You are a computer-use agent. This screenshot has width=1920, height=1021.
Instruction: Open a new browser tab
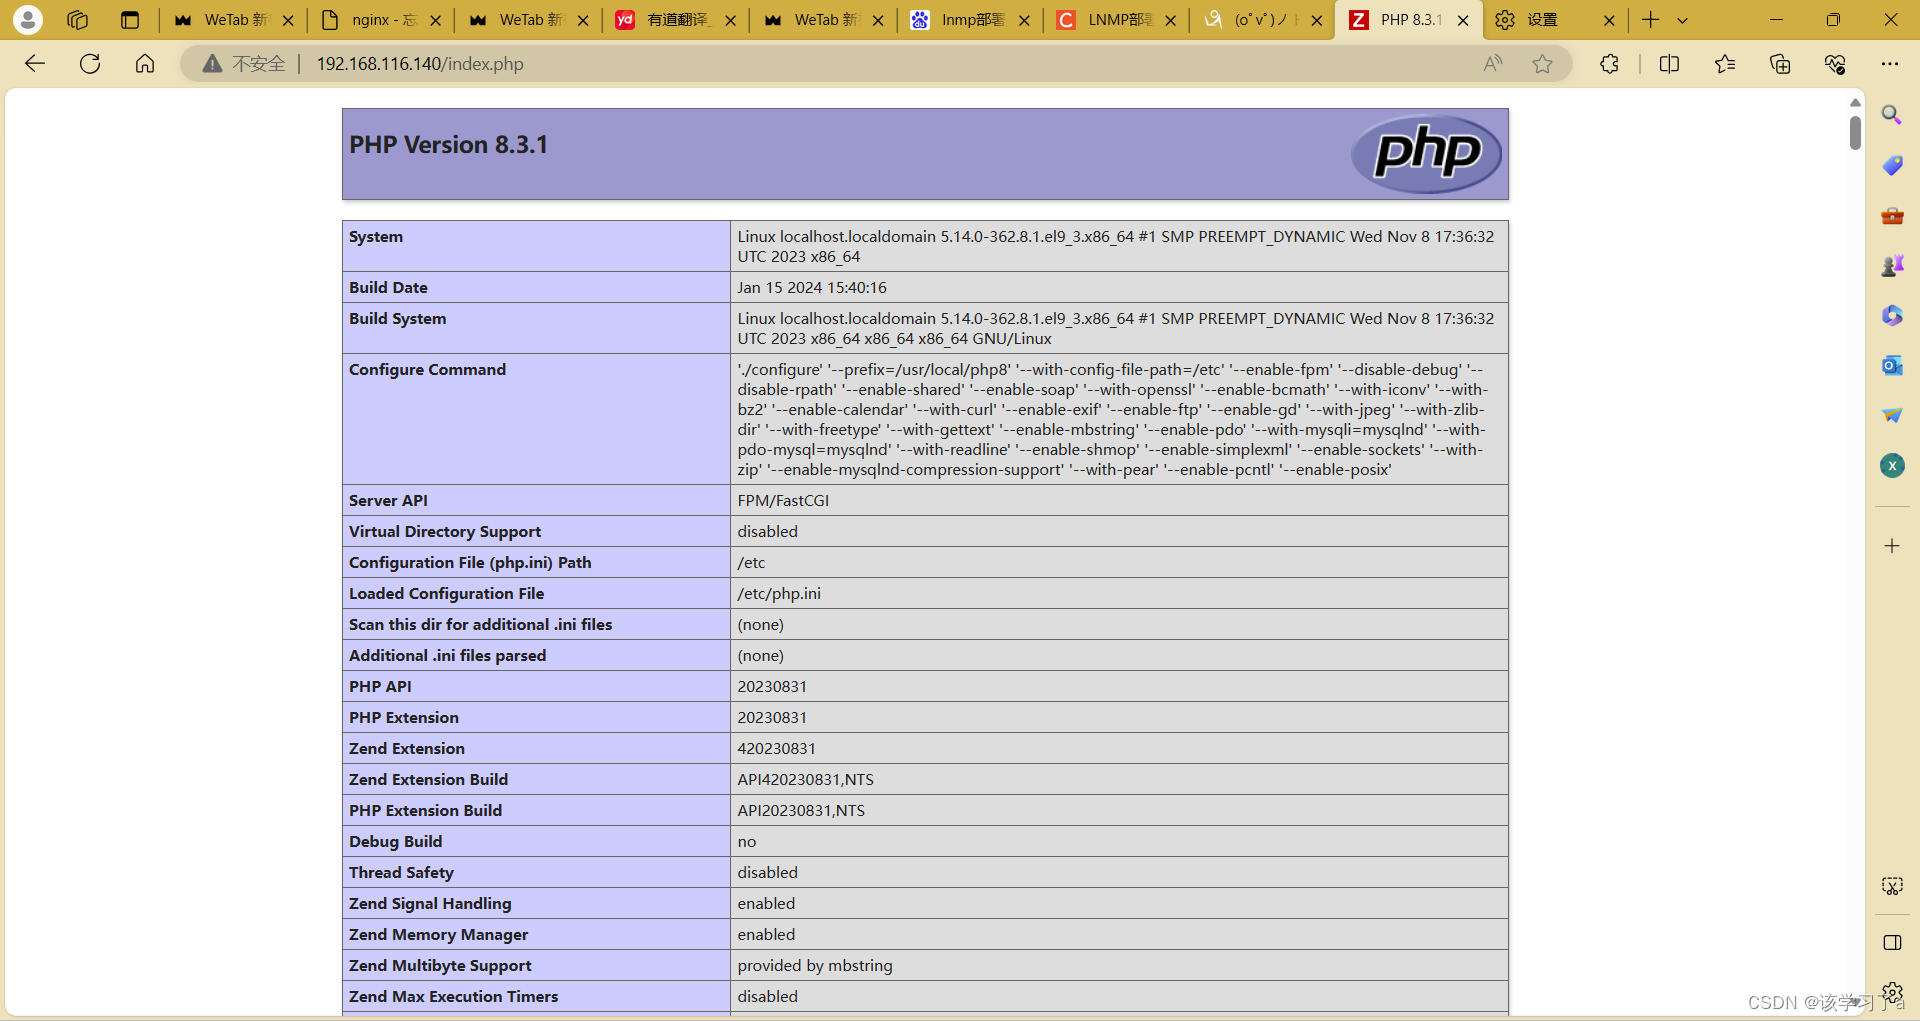pyautogui.click(x=1651, y=20)
